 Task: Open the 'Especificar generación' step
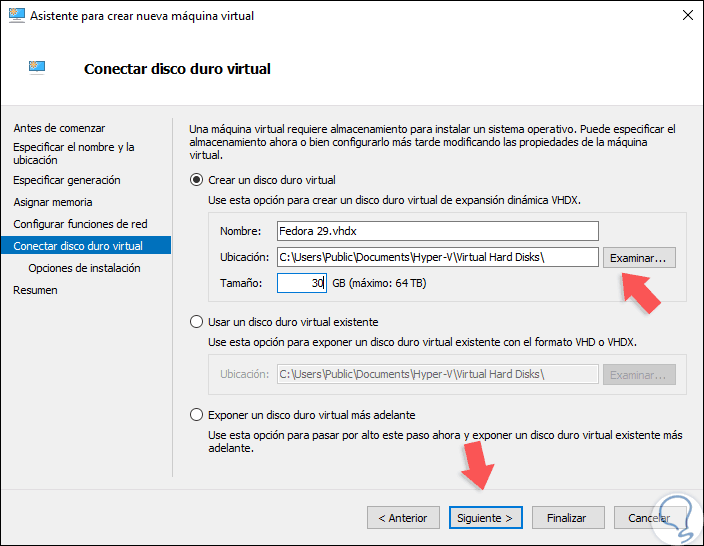point(67,180)
